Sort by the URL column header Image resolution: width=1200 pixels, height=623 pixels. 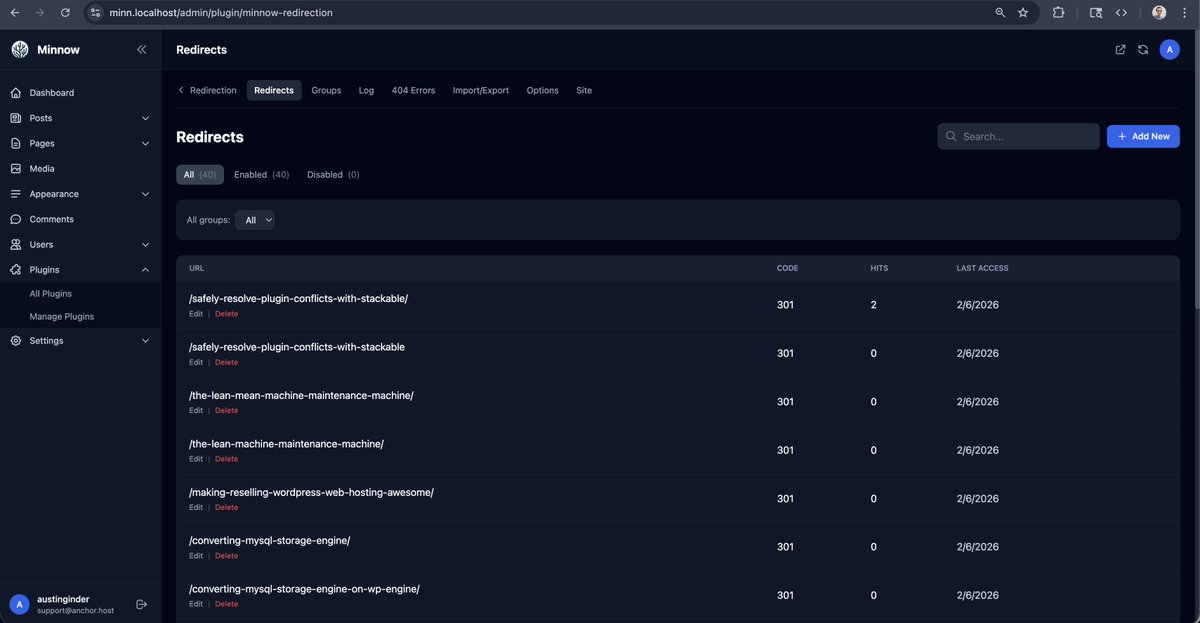tap(196, 268)
